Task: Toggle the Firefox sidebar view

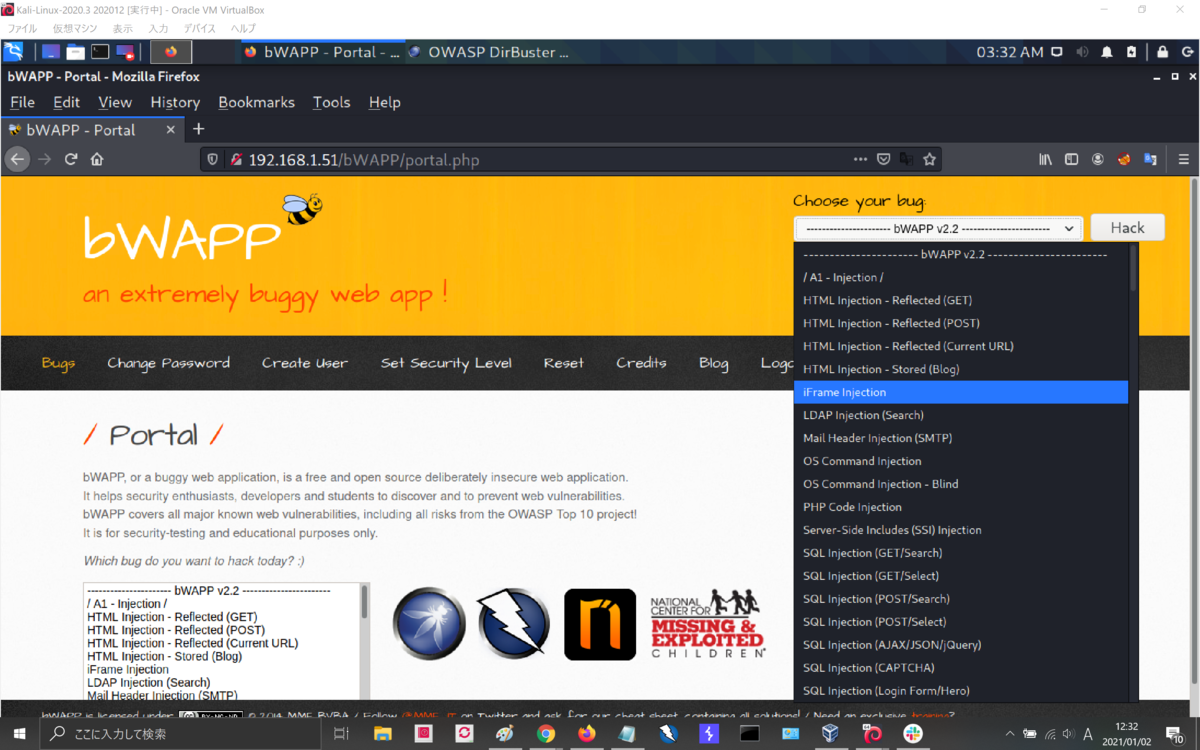Action: [x=1072, y=159]
